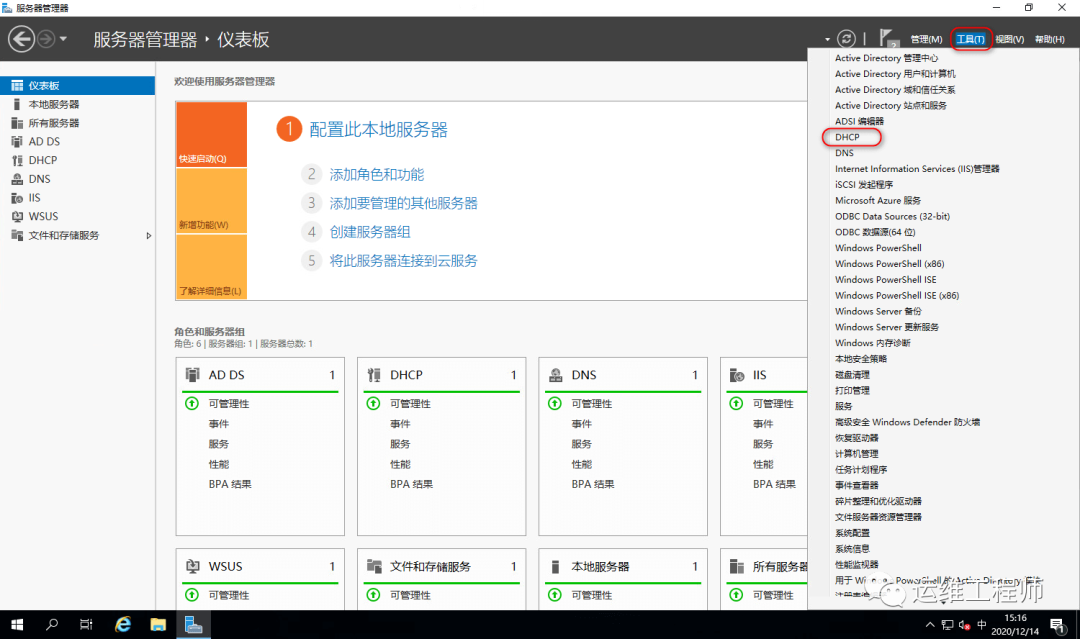The width and height of the screenshot is (1080, 639).
Task: Click the refresh icon in header
Action: click(x=847, y=39)
